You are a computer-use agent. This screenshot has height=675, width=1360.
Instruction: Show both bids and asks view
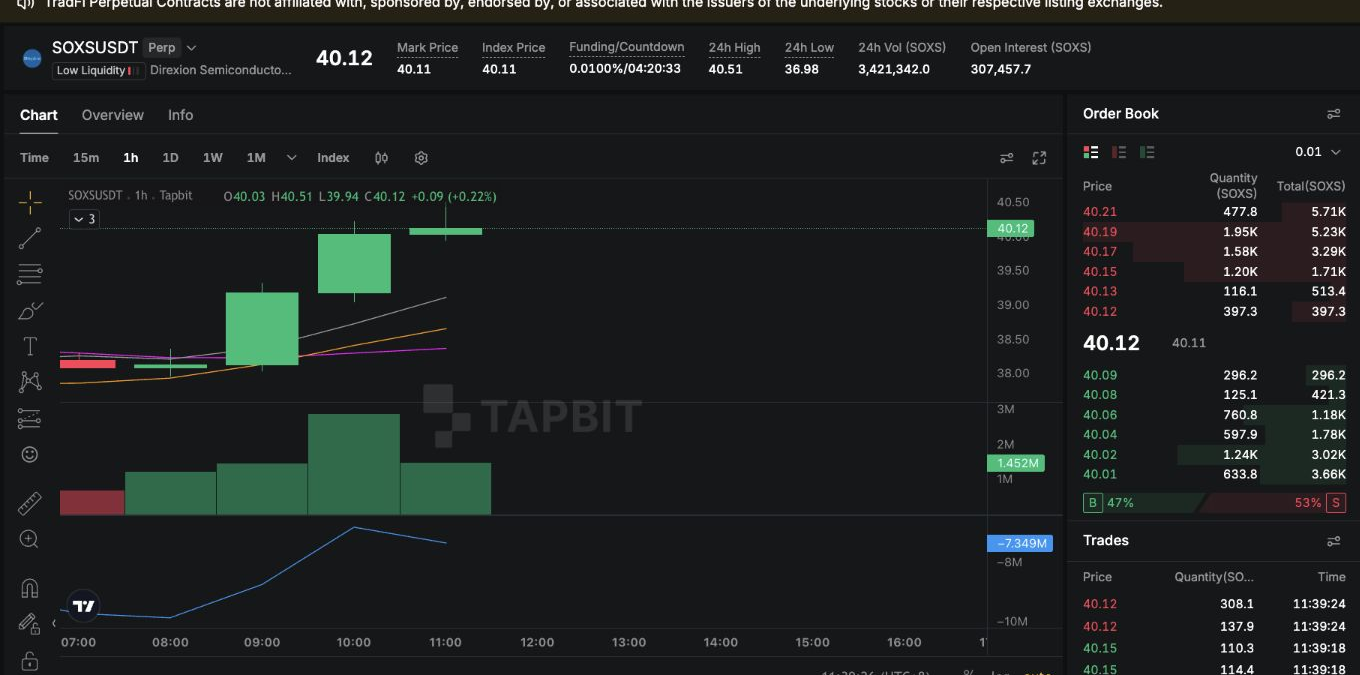pyautogui.click(x=1091, y=152)
